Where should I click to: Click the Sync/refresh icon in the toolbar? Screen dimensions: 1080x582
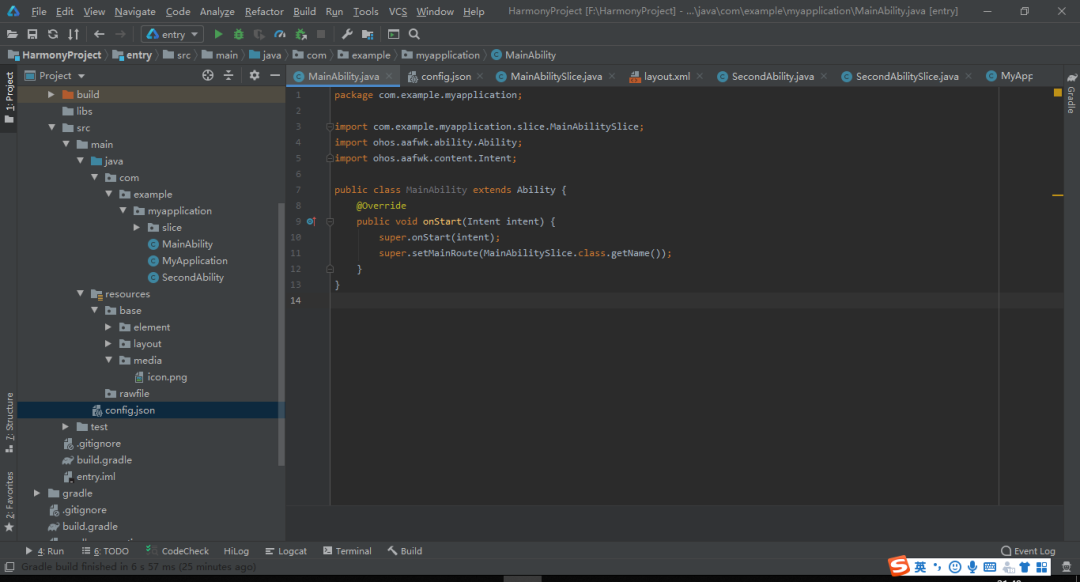point(52,34)
